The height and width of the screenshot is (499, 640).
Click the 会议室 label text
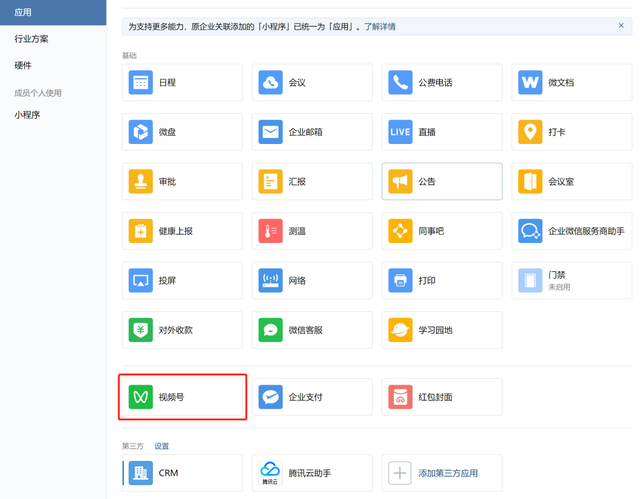point(561,181)
